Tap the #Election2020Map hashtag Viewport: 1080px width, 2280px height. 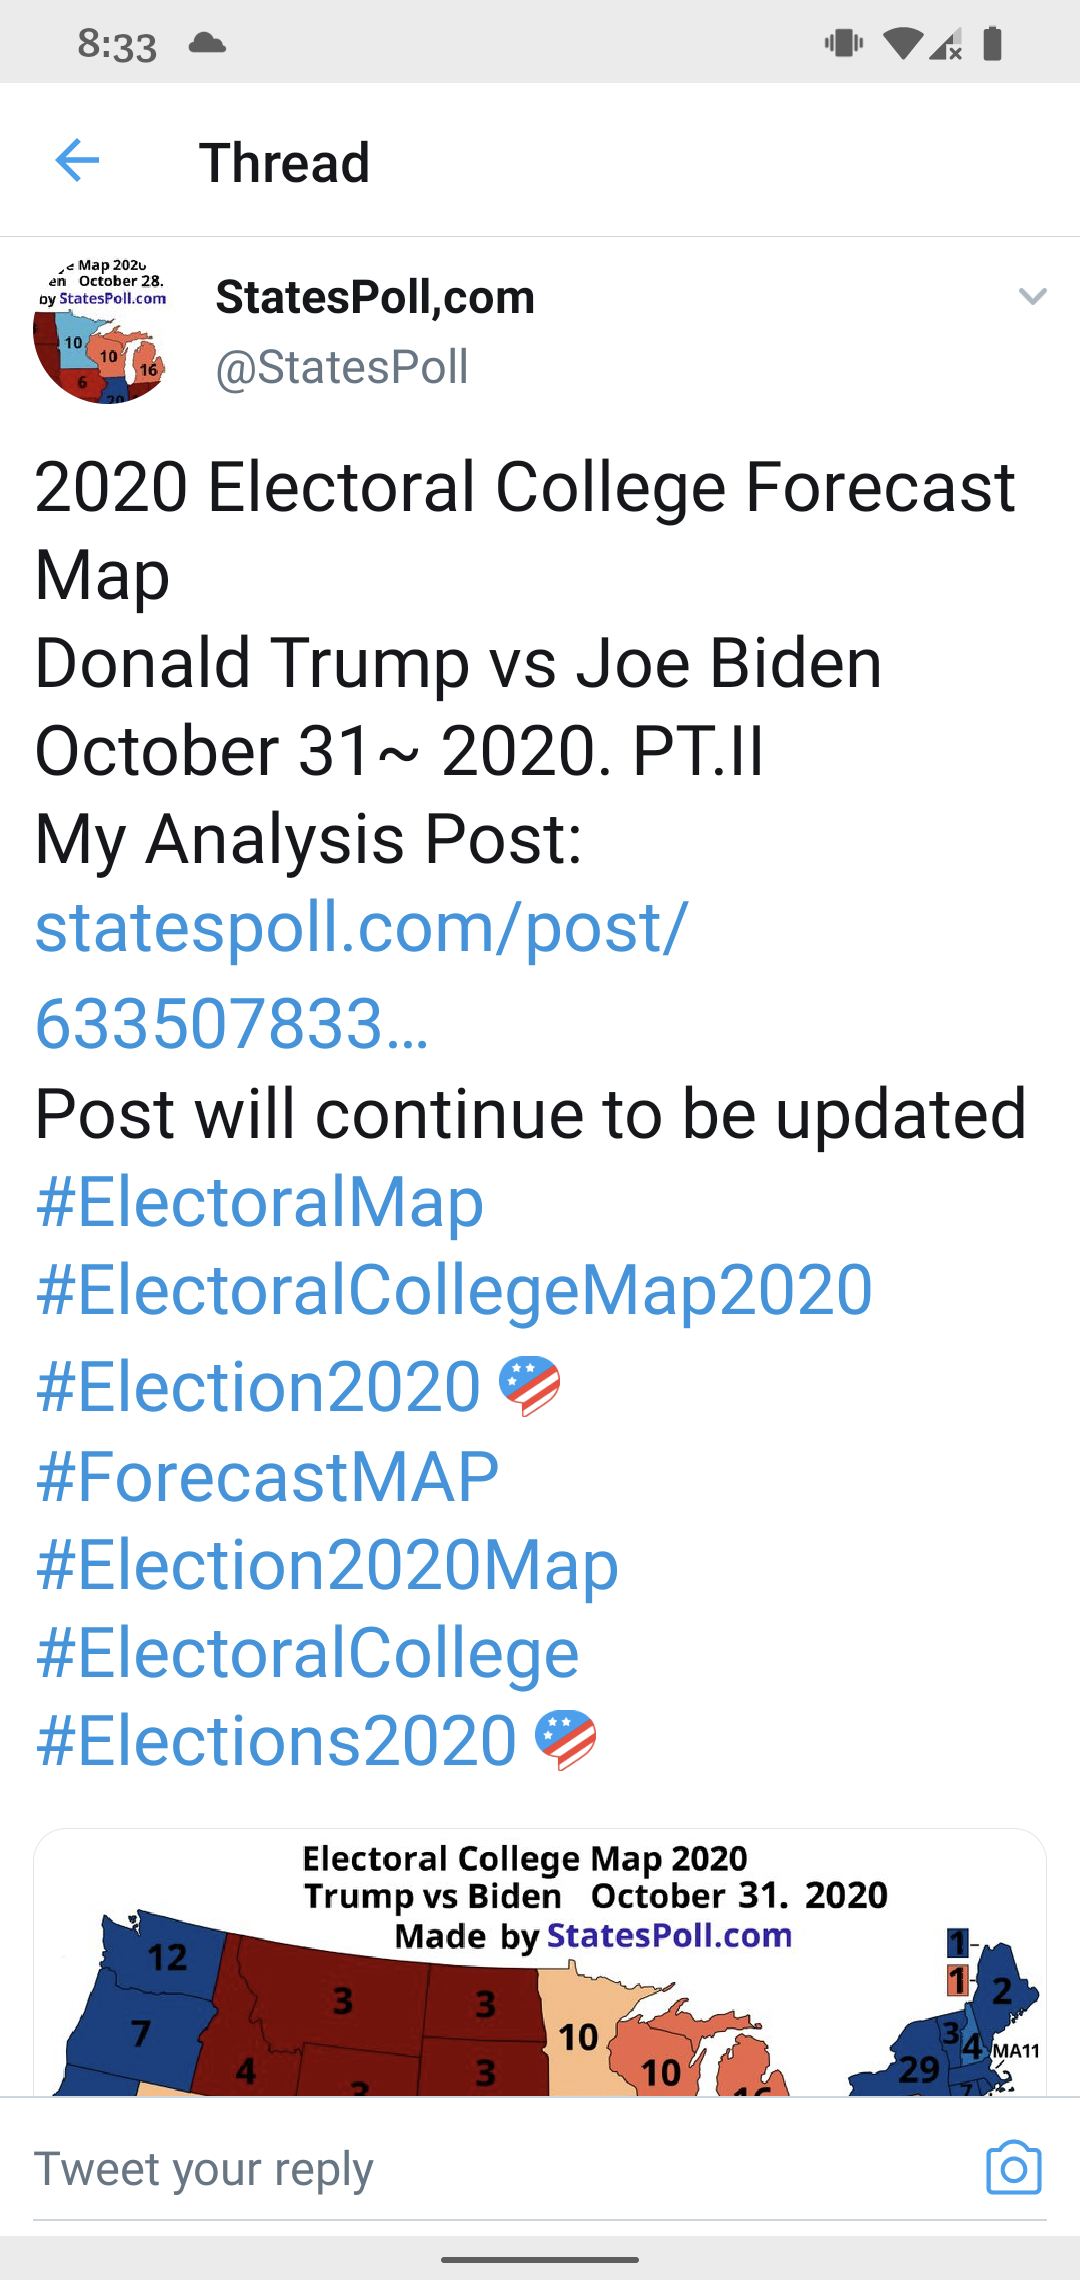click(x=327, y=1565)
